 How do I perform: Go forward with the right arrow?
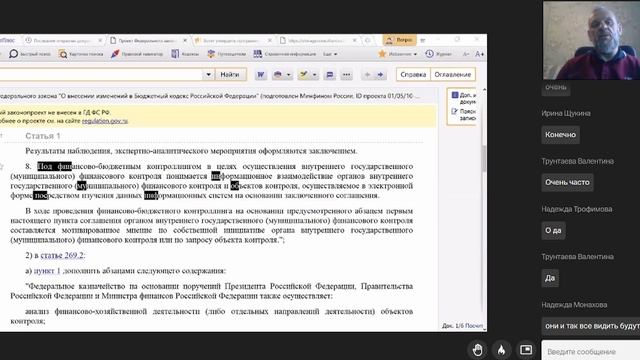pyautogui.click(x=380, y=75)
